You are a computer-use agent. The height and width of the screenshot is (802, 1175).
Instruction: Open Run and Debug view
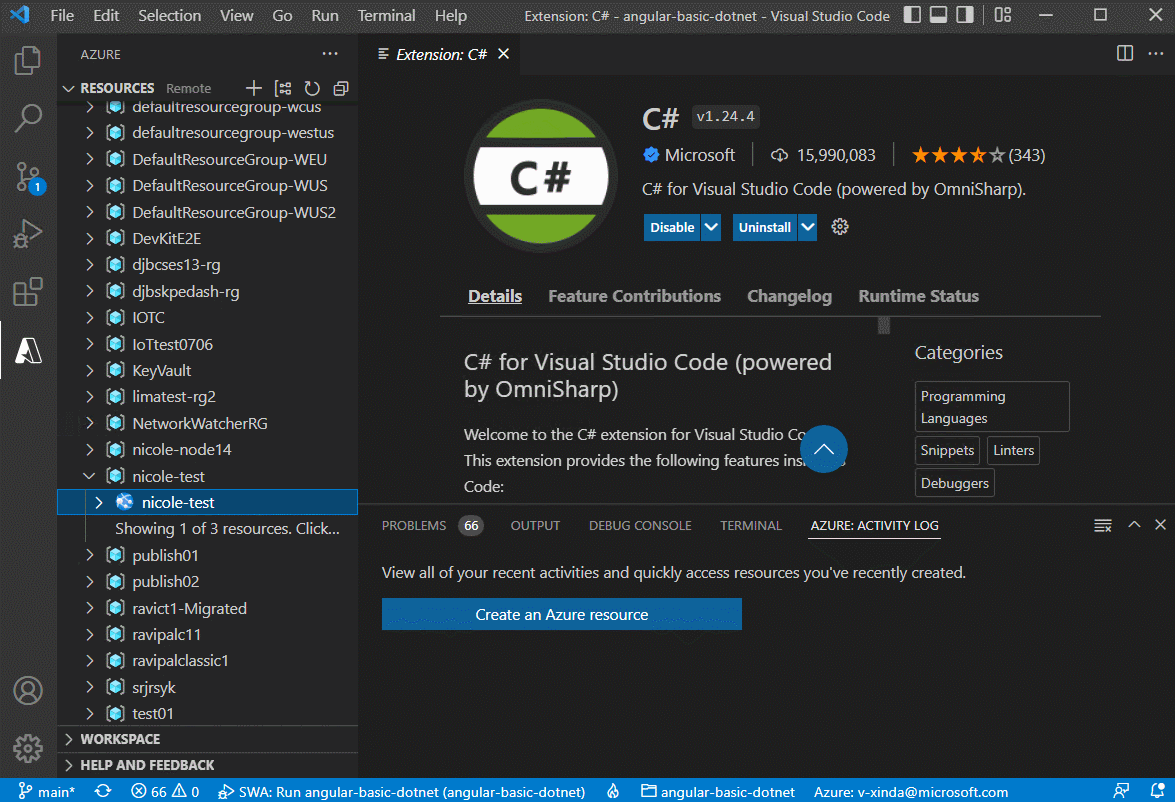[x=28, y=234]
